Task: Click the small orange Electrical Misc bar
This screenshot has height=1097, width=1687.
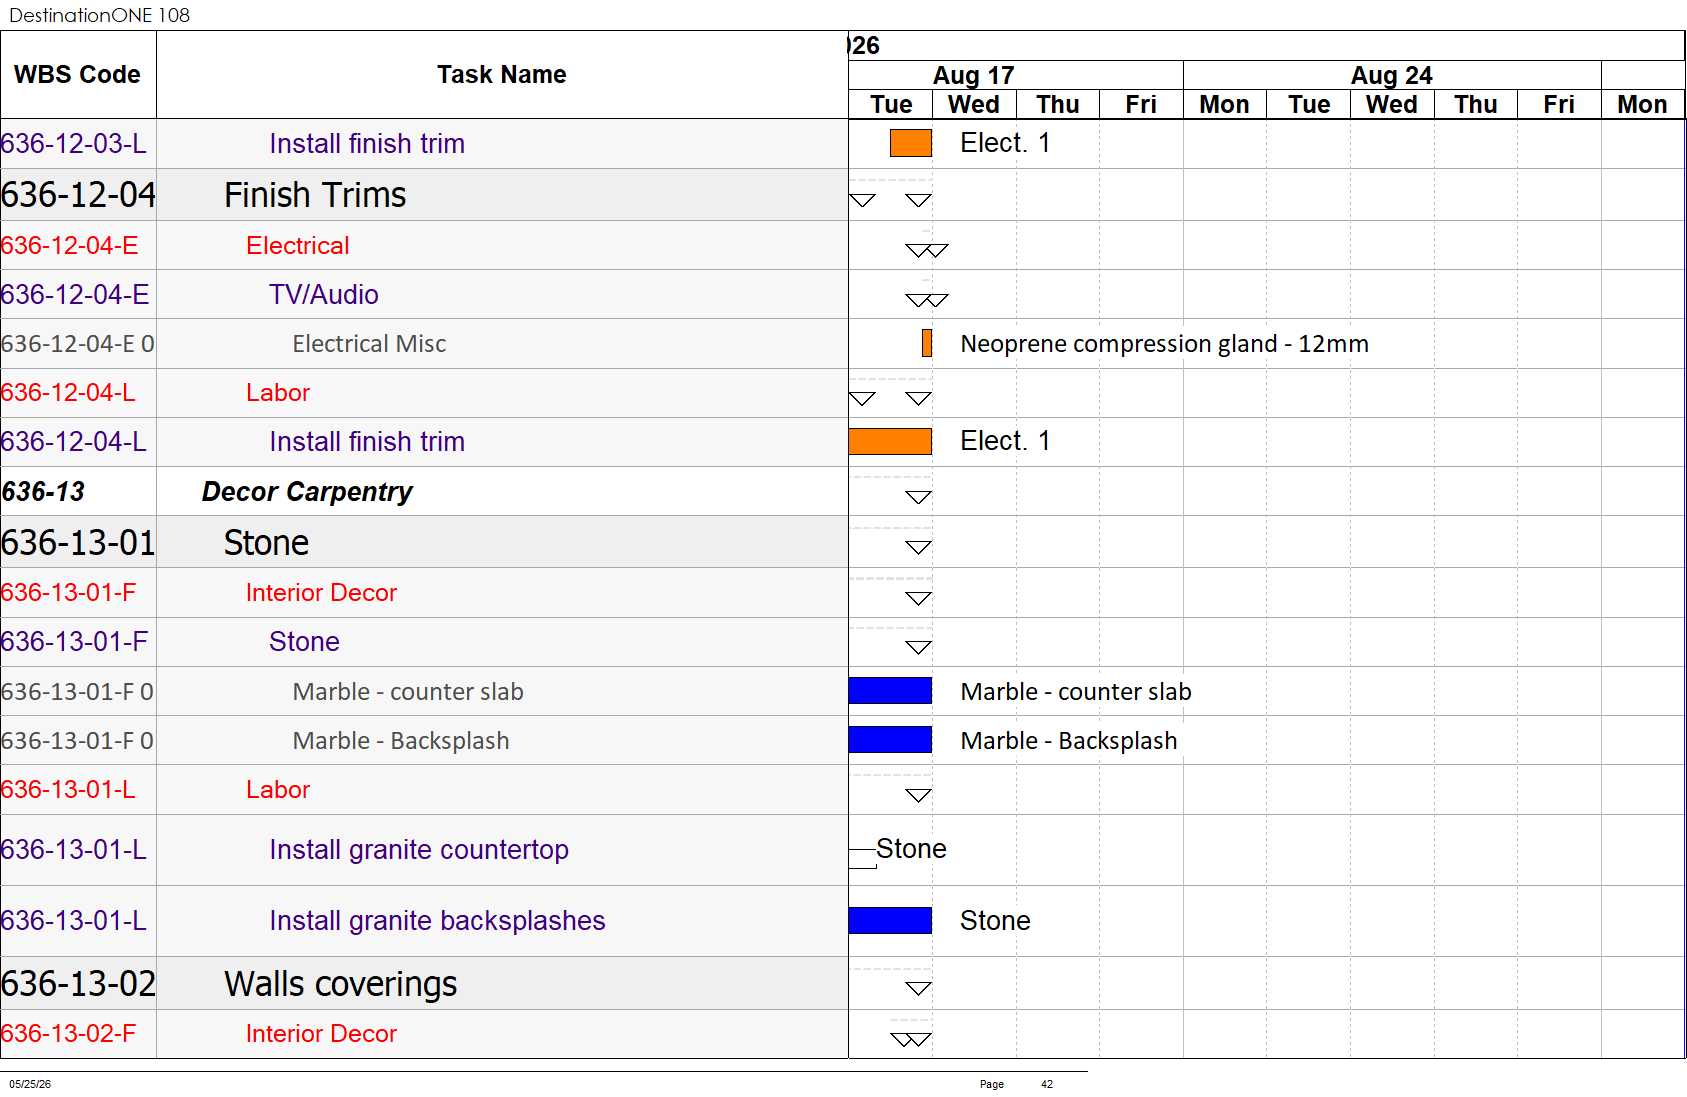Action: pyautogui.click(x=927, y=343)
